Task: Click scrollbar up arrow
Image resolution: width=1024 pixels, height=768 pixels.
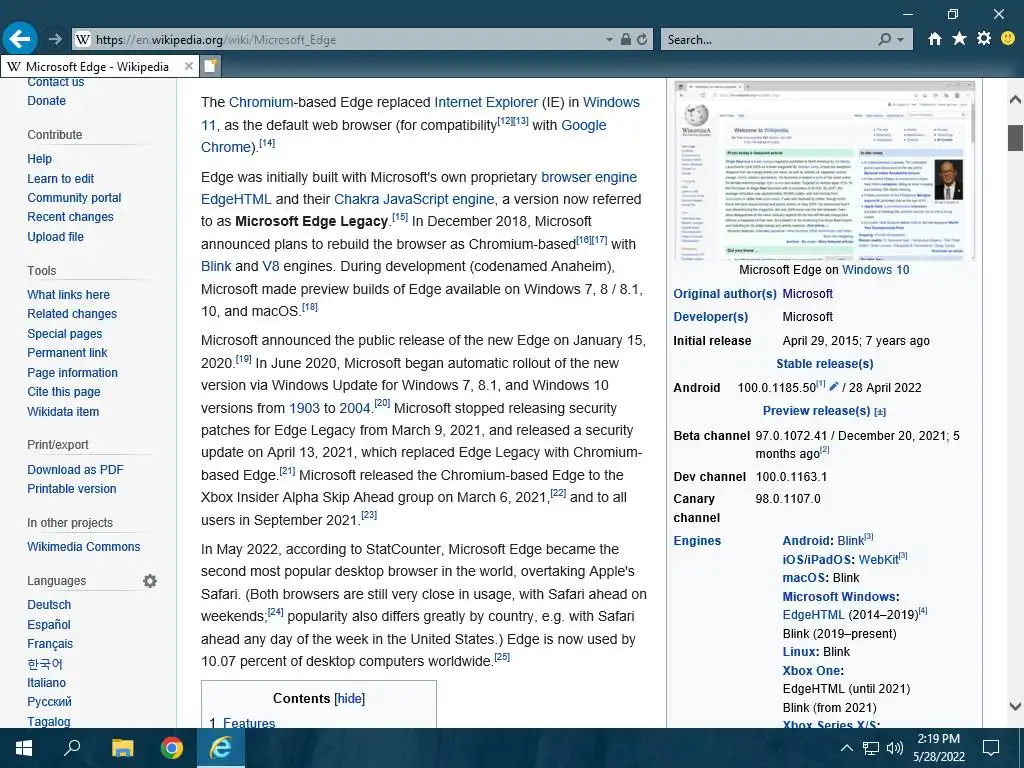Action: [1015, 100]
